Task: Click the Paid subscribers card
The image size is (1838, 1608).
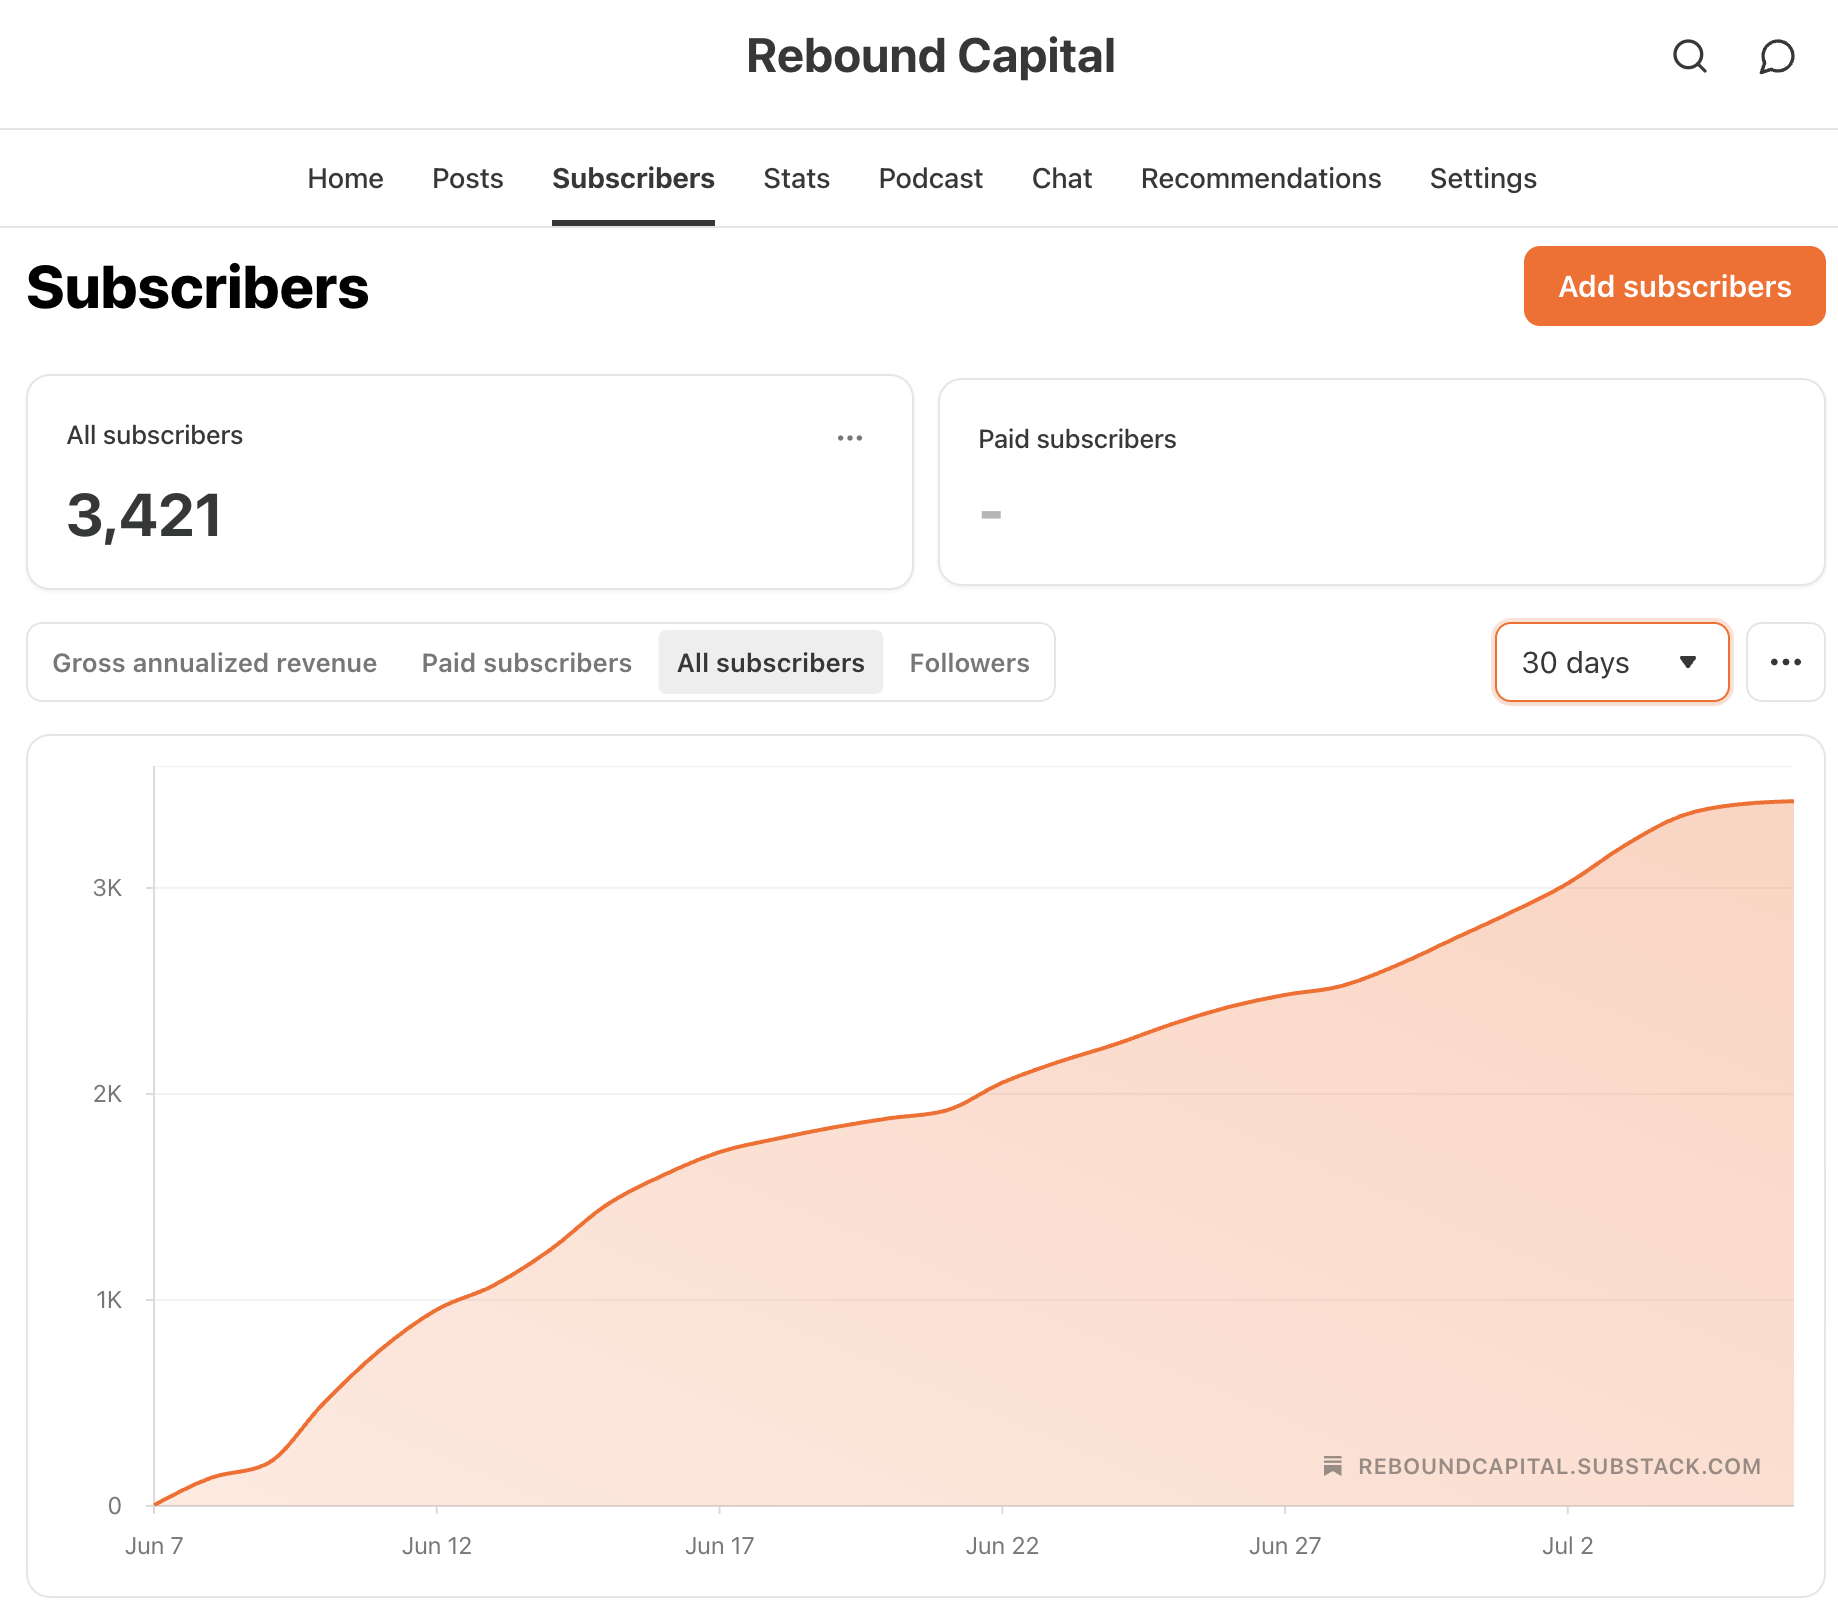Action: [x=1380, y=482]
